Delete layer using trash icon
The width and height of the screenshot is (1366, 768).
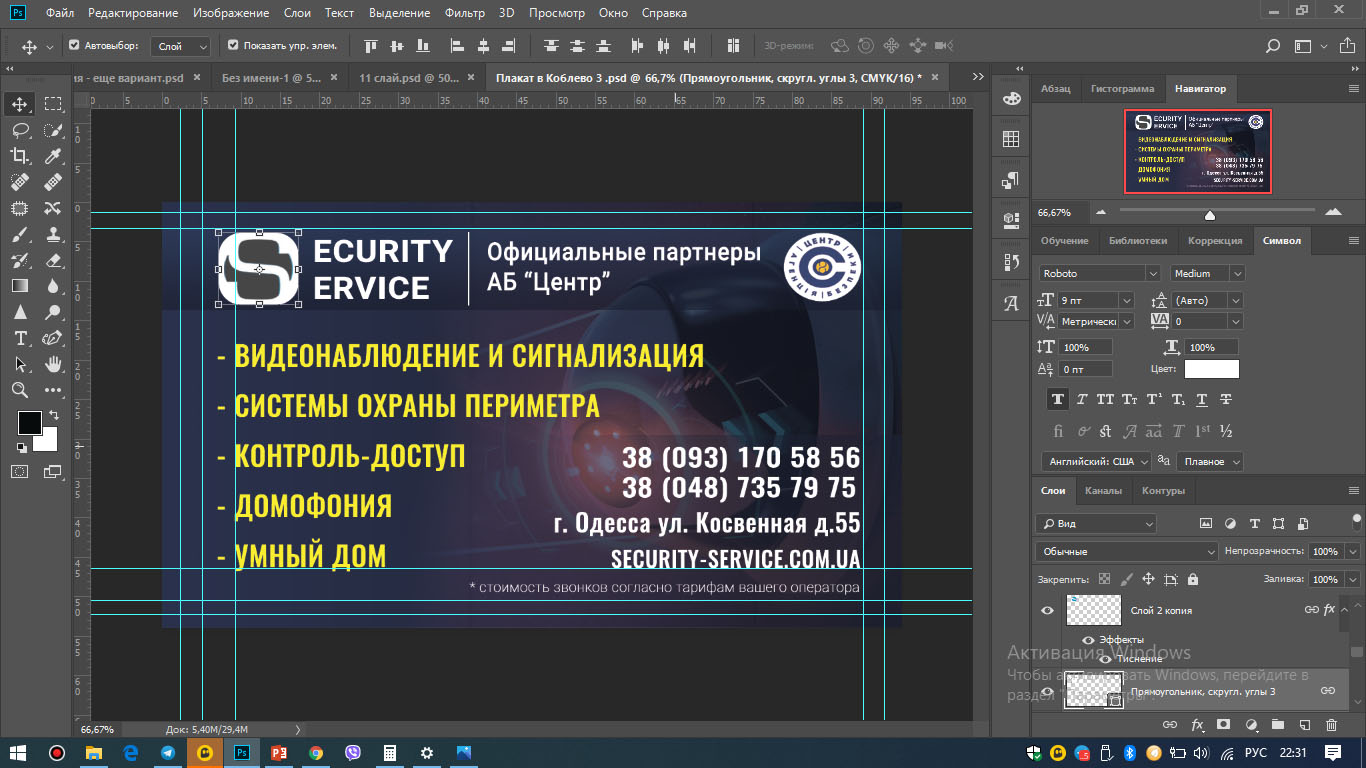coord(1331,724)
